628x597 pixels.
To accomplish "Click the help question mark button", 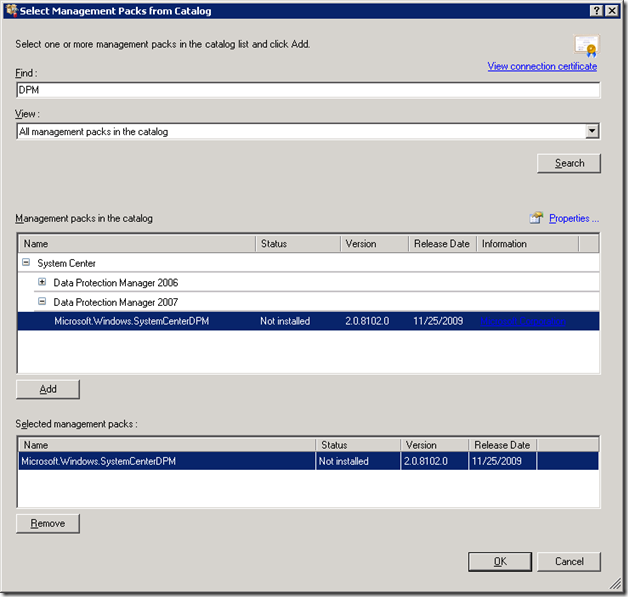I will coord(596,11).
